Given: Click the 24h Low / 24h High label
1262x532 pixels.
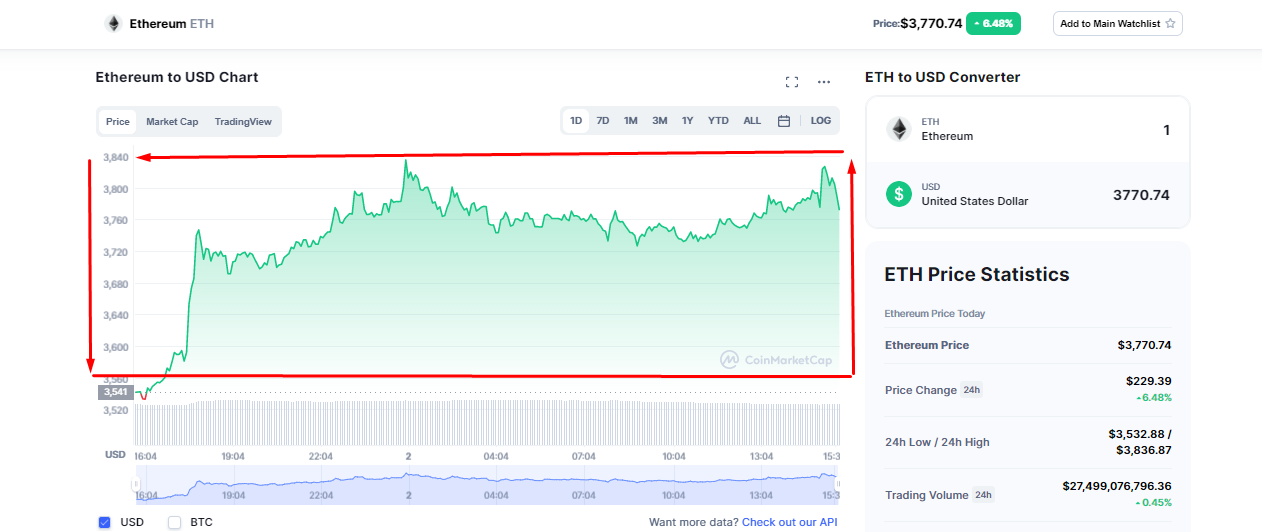Looking at the screenshot, I should coord(938,442).
